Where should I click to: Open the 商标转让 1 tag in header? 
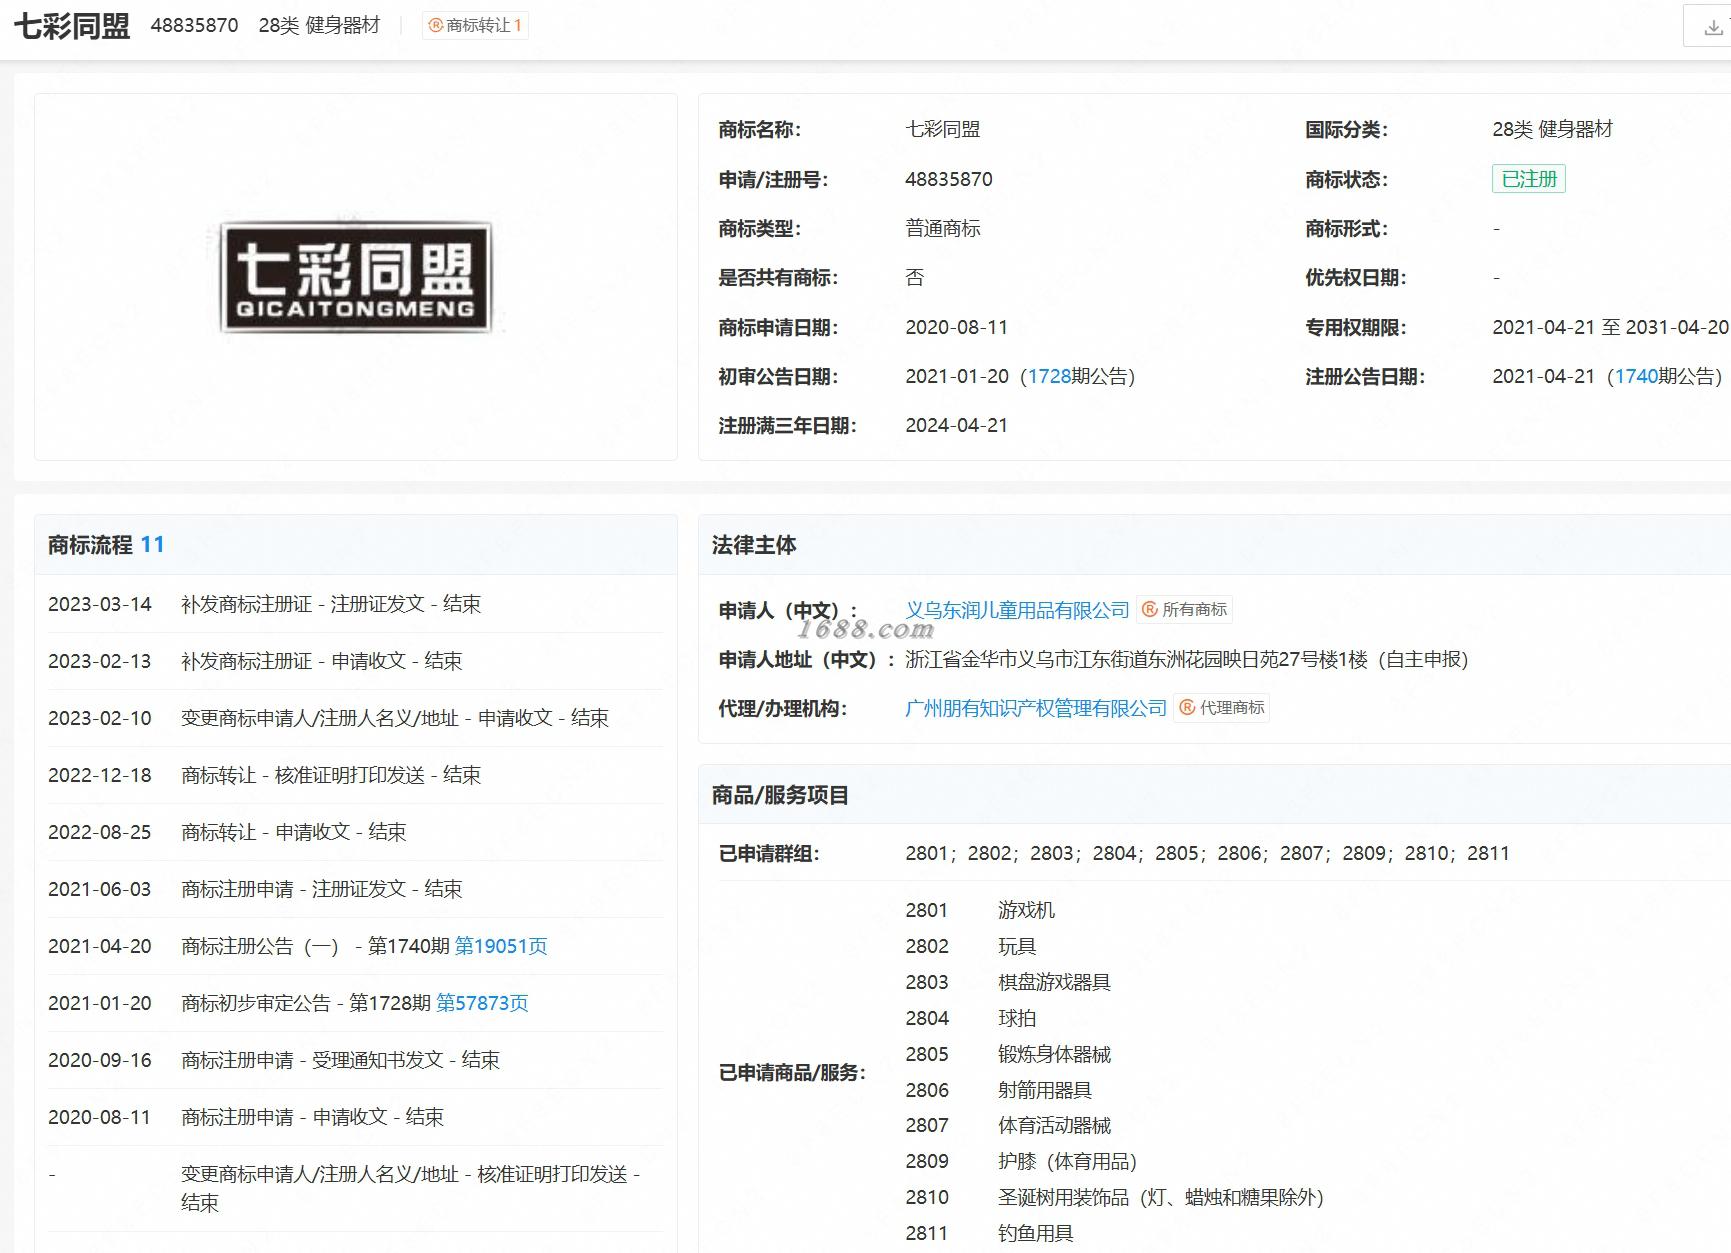point(475,26)
